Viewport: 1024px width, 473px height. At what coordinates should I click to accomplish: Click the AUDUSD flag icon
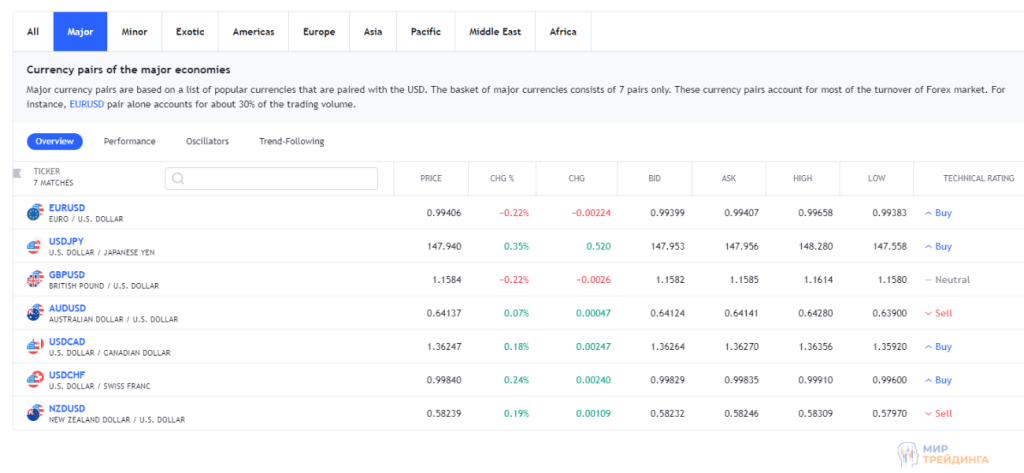tap(34, 313)
